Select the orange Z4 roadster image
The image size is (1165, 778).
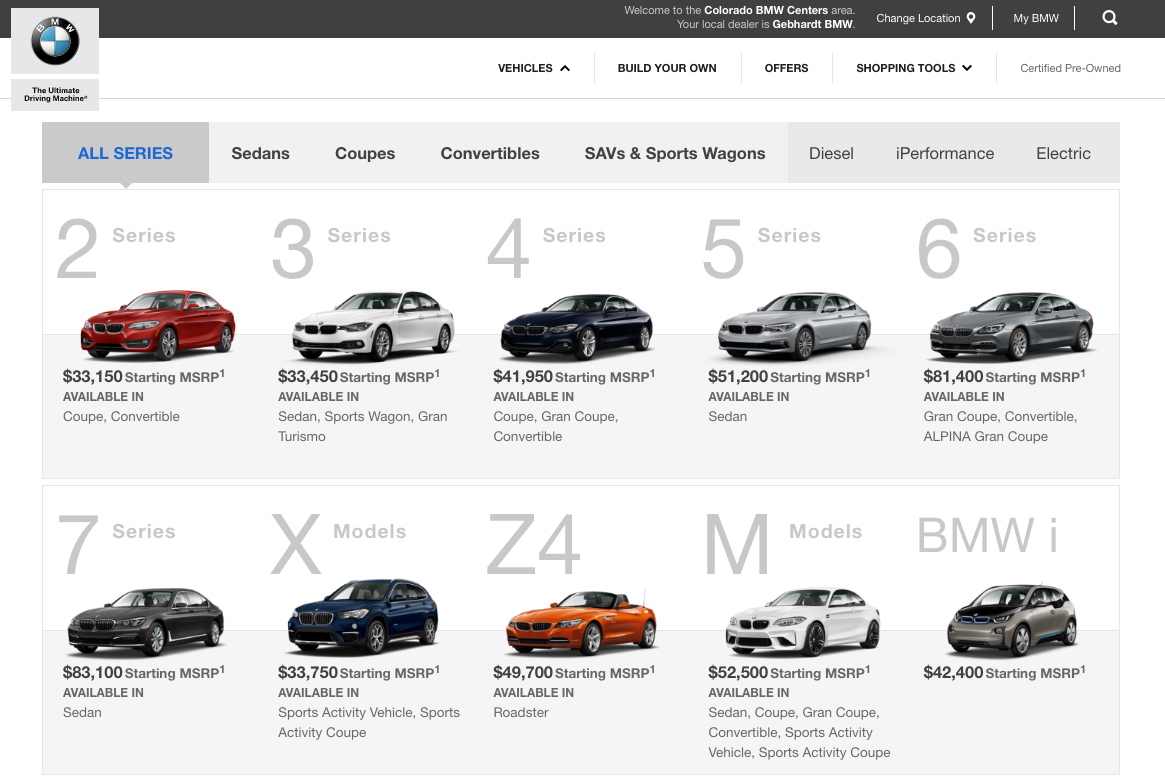(x=582, y=621)
